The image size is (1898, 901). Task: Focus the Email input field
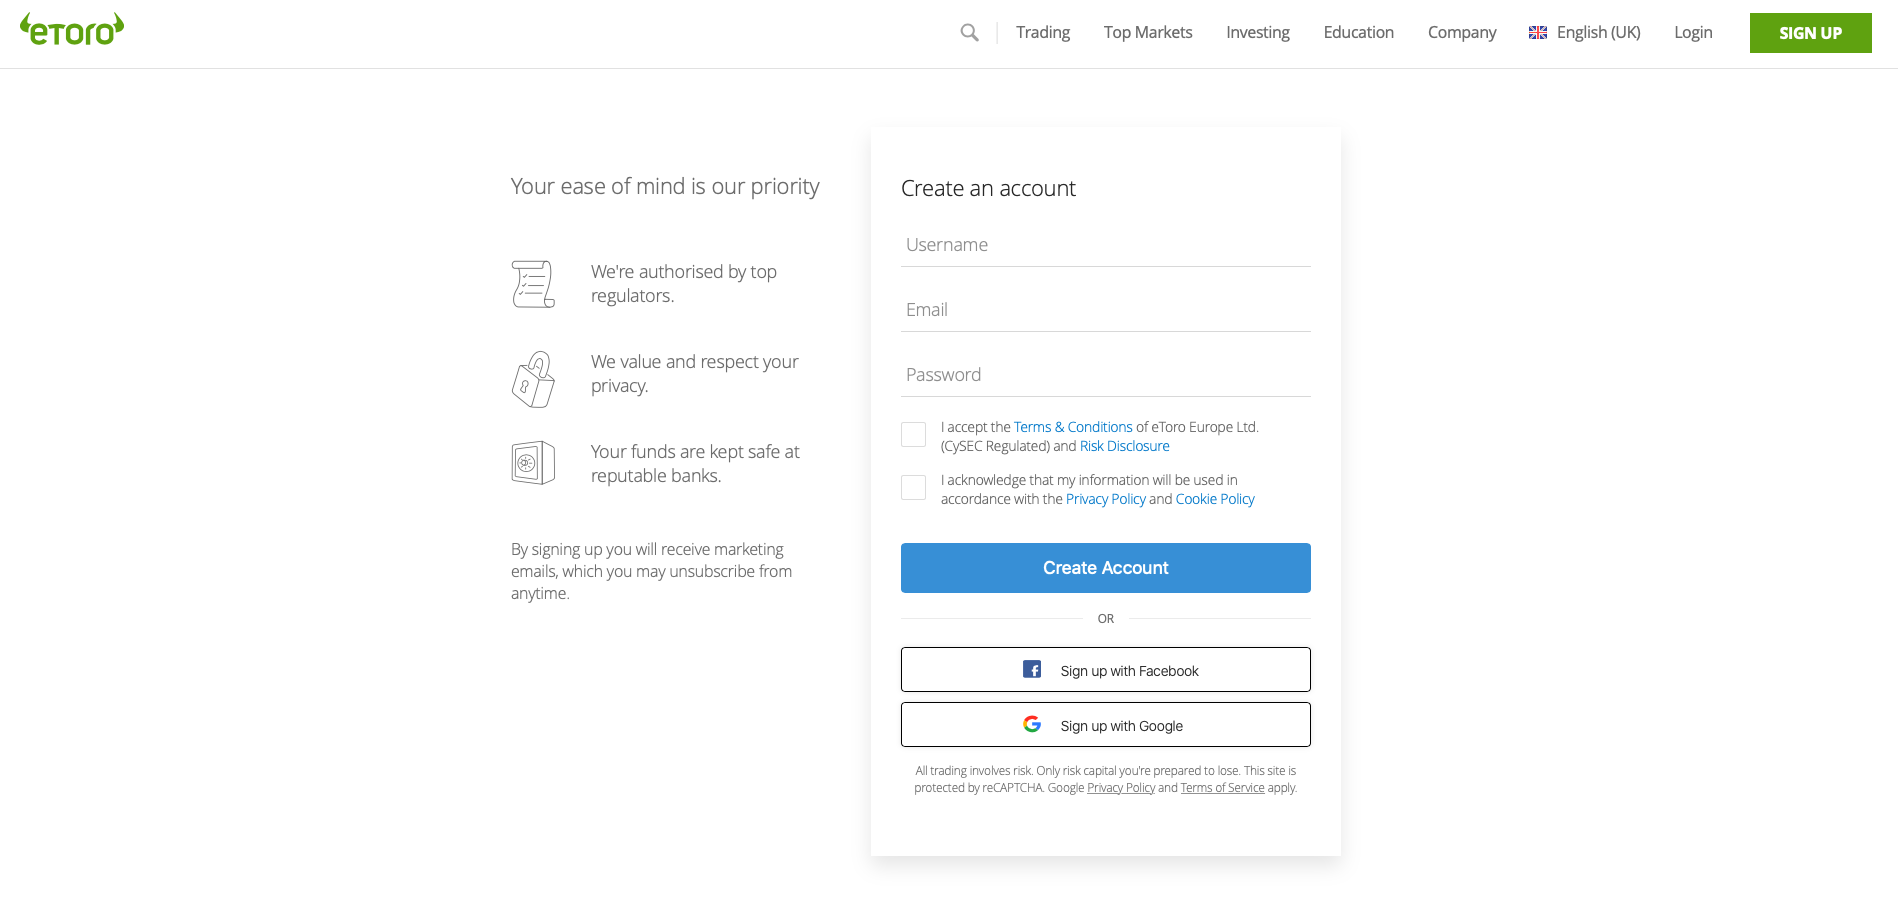pyautogui.click(x=1105, y=310)
